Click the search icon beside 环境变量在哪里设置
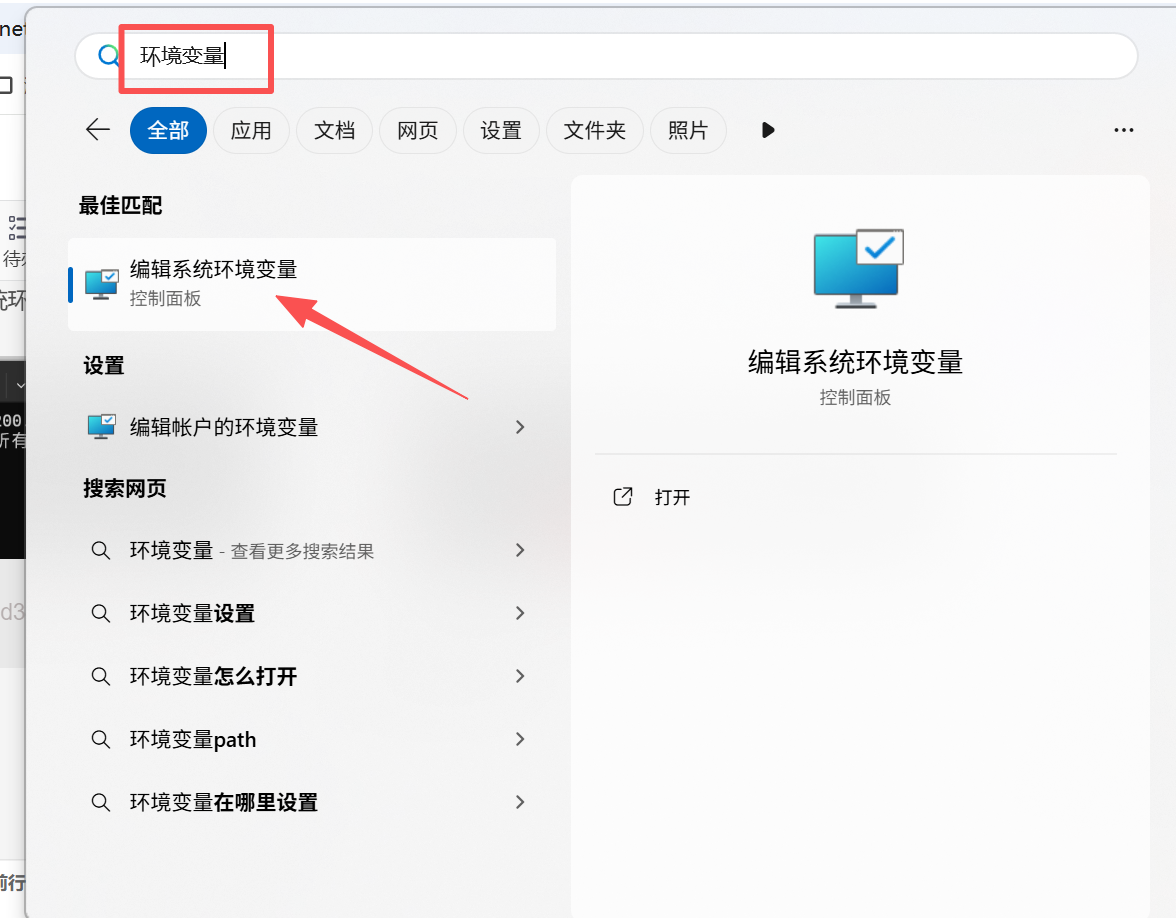This screenshot has width=1176, height=918. pos(100,802)
